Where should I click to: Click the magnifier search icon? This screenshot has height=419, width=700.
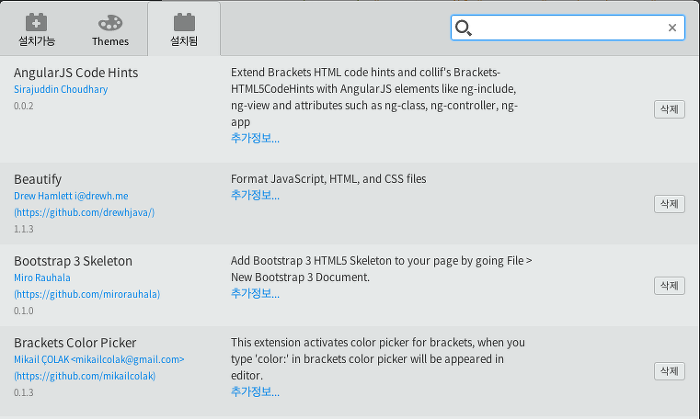(x=463, y=28)
